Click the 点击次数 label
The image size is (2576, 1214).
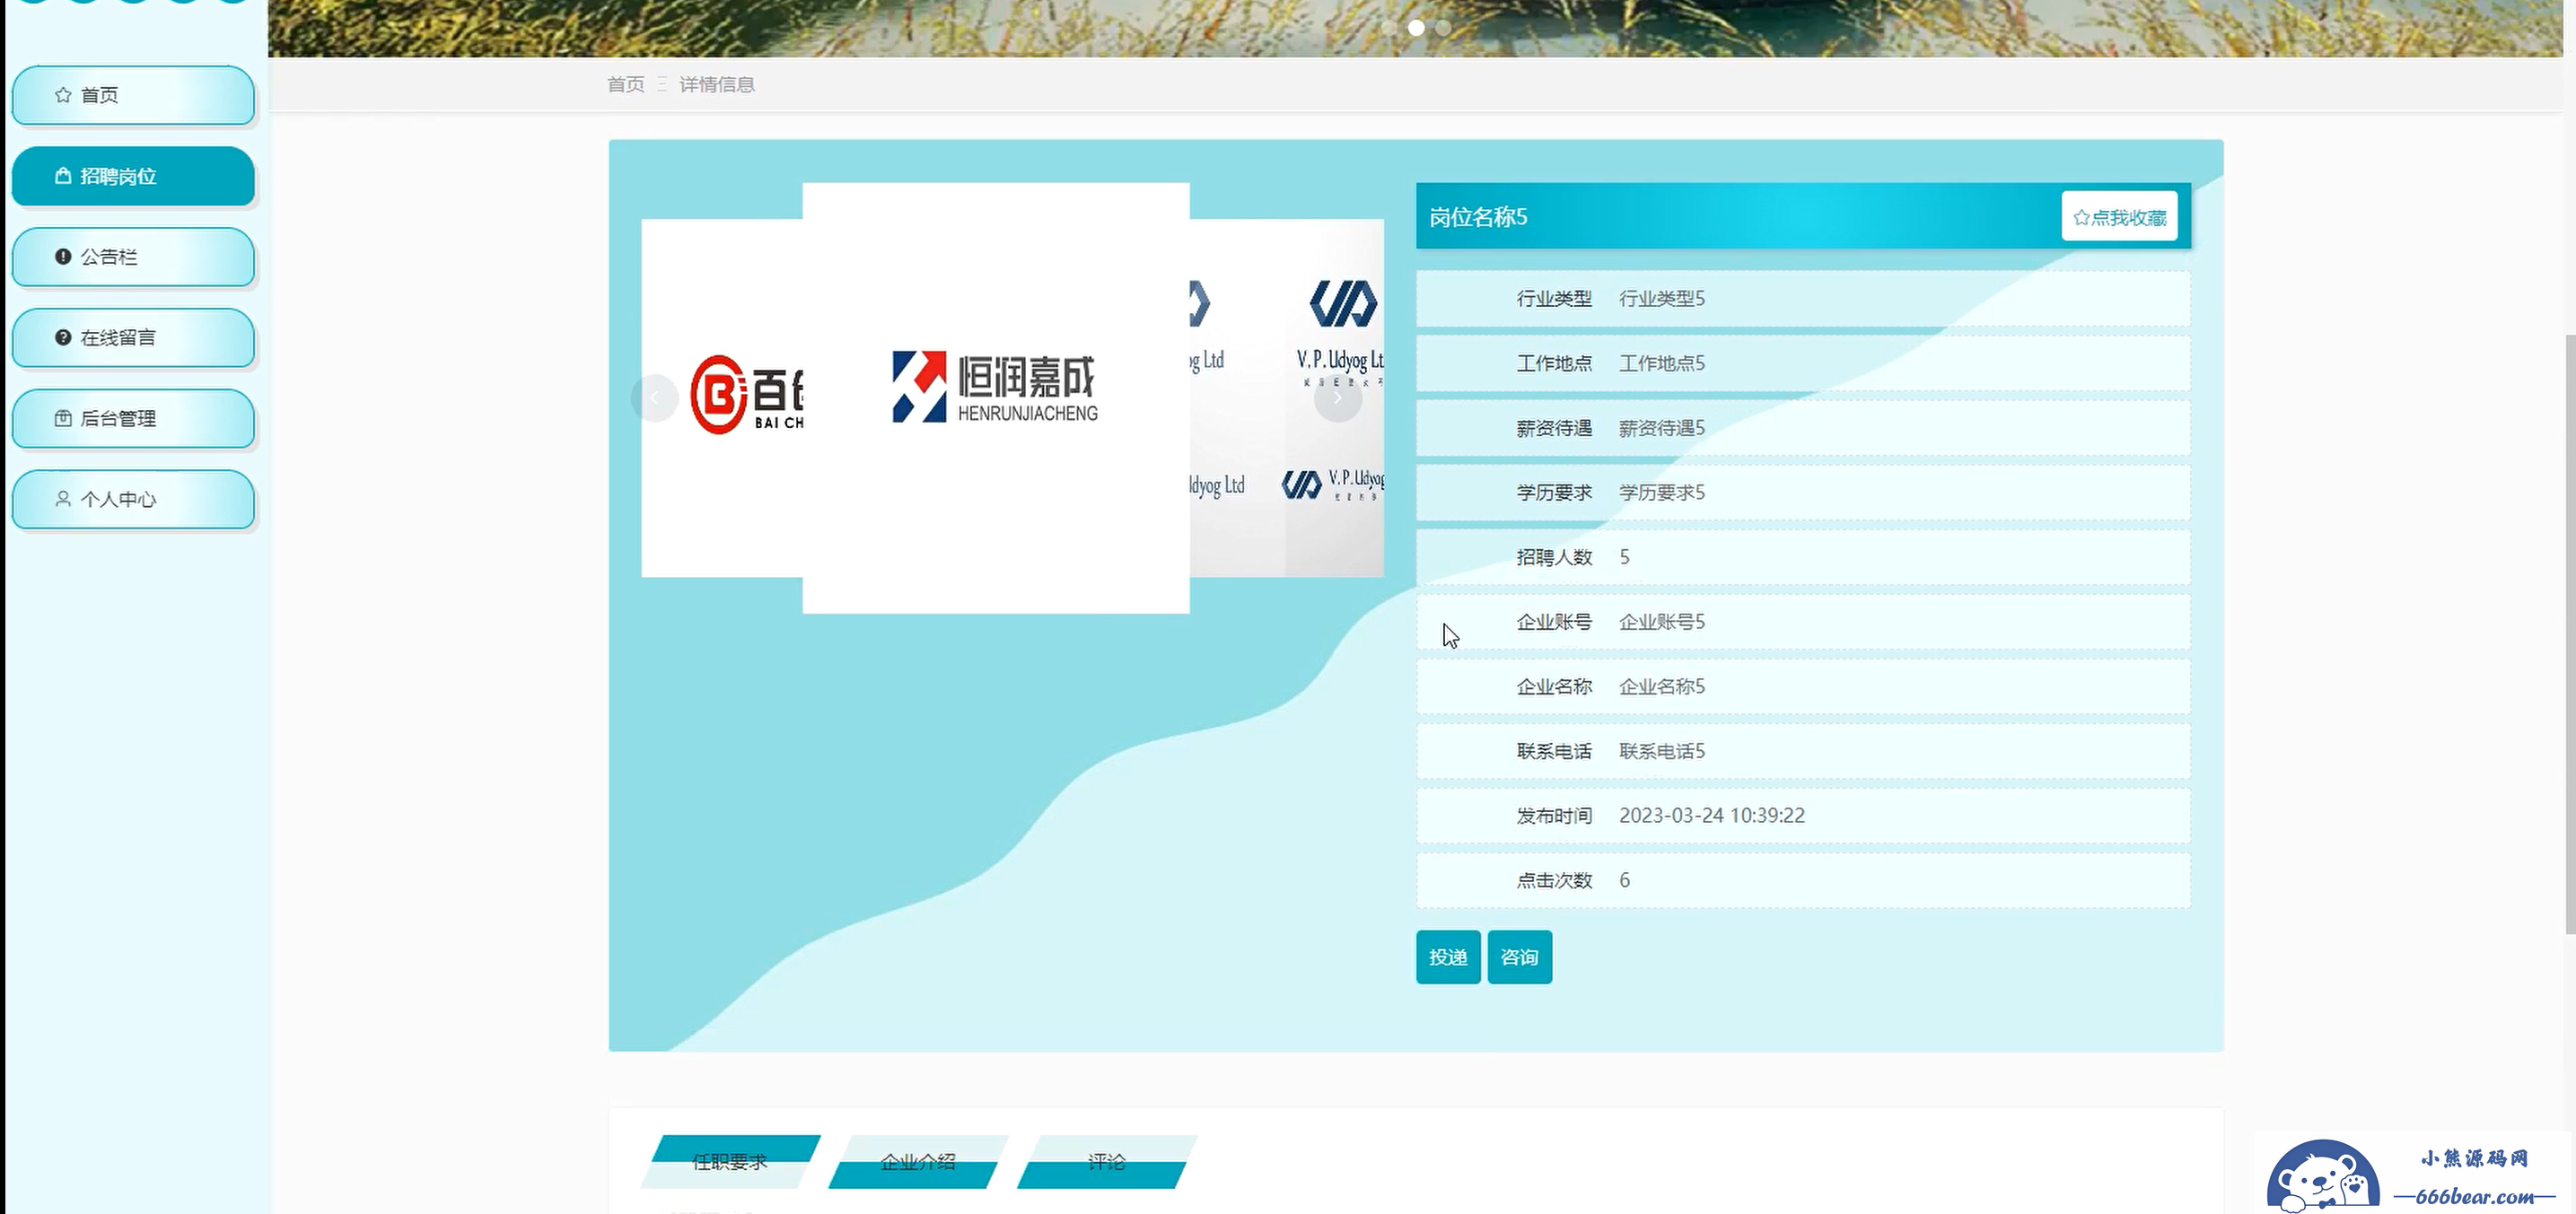coord(1554,880)
